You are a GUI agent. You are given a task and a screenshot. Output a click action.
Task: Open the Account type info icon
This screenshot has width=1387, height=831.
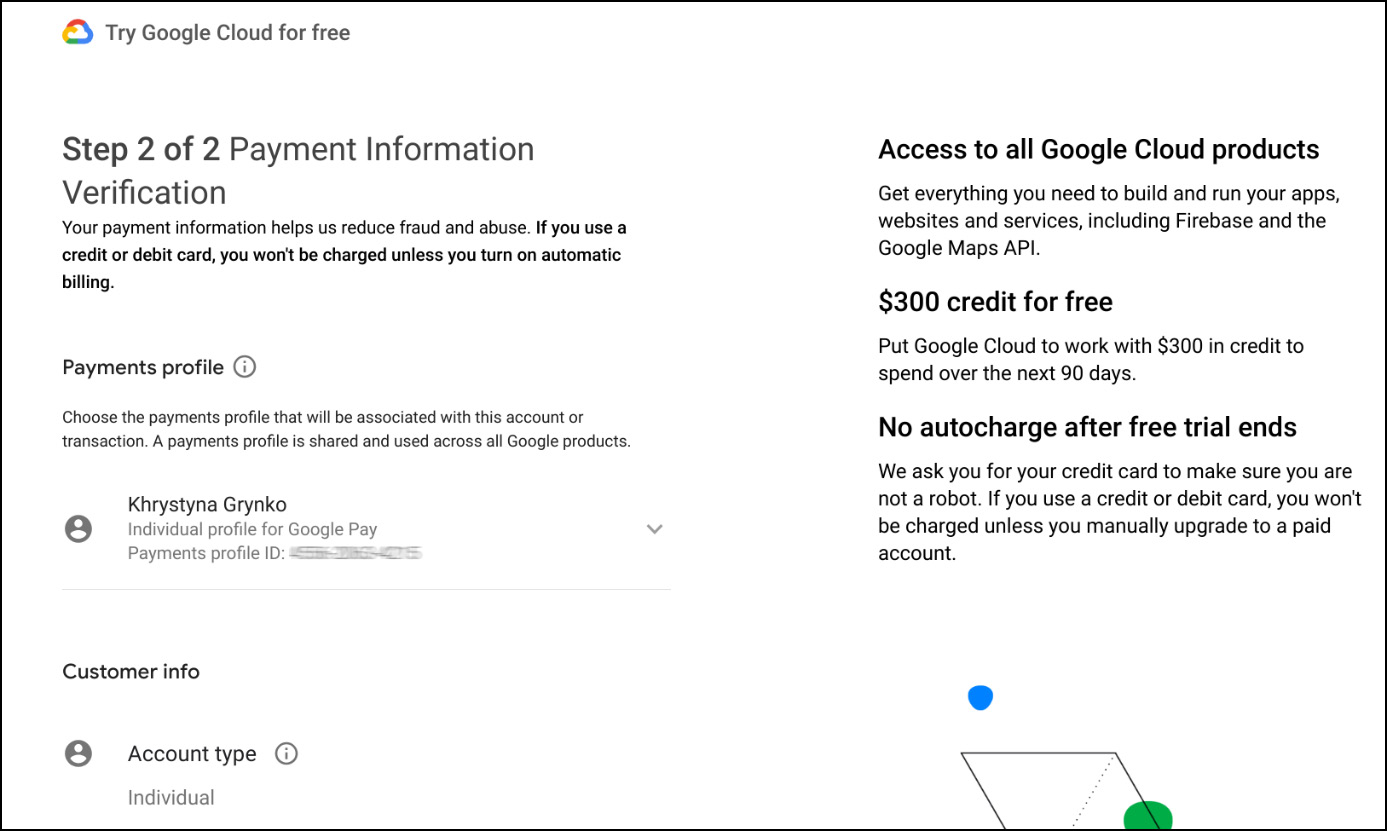click(x=286, y=754)
